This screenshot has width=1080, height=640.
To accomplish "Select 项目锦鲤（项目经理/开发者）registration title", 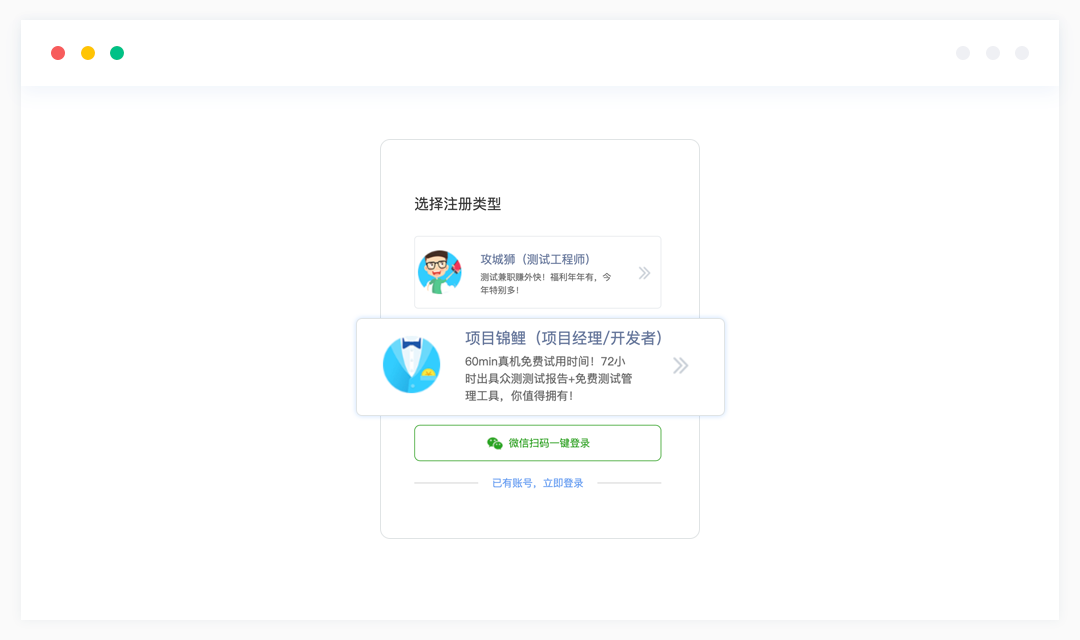I will click(x=564, y=338).
